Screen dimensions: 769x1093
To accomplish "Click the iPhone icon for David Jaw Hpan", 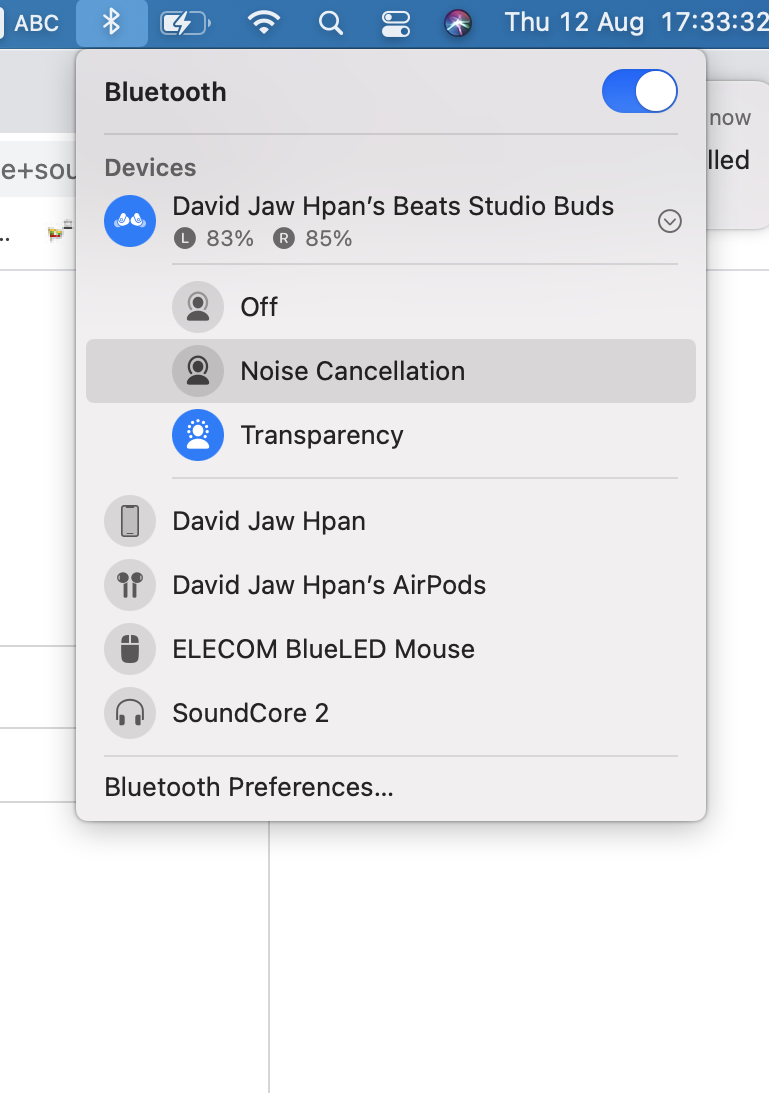I will 130,521.
